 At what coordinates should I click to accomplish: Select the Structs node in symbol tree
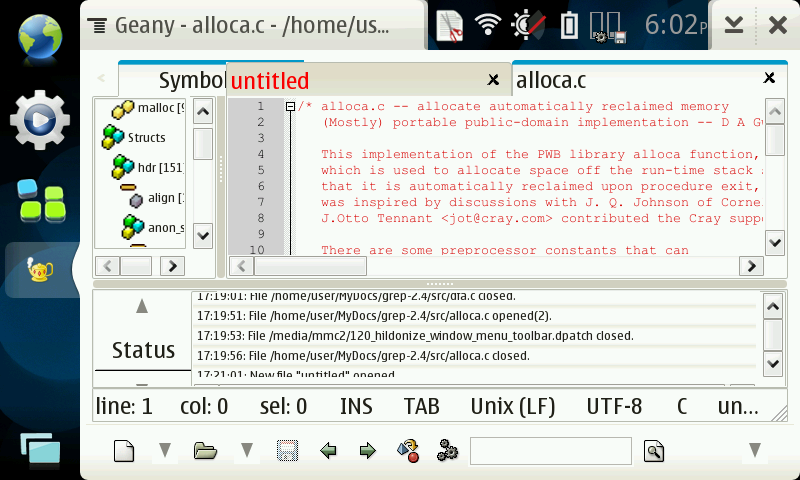(x=146, y=138)
